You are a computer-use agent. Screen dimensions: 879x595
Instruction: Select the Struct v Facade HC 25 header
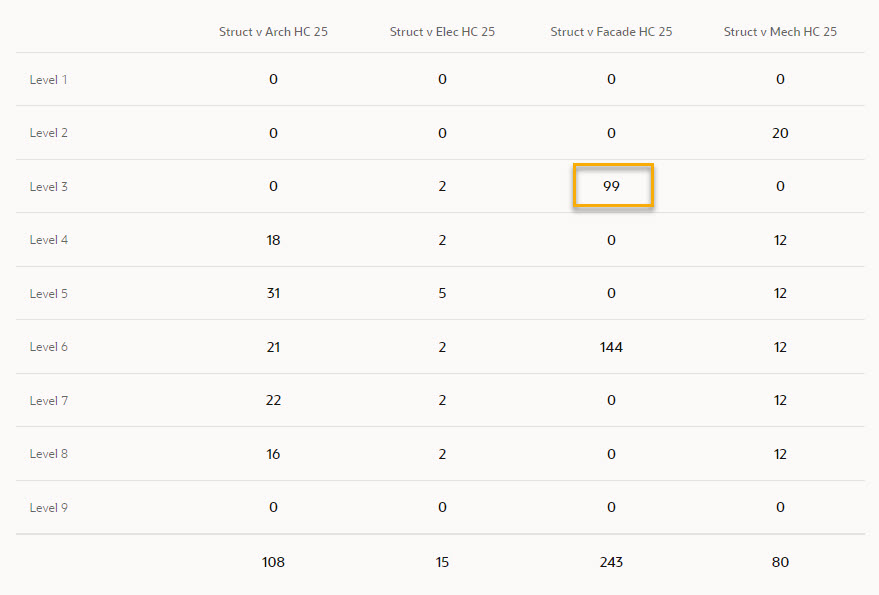pos(611,32)
